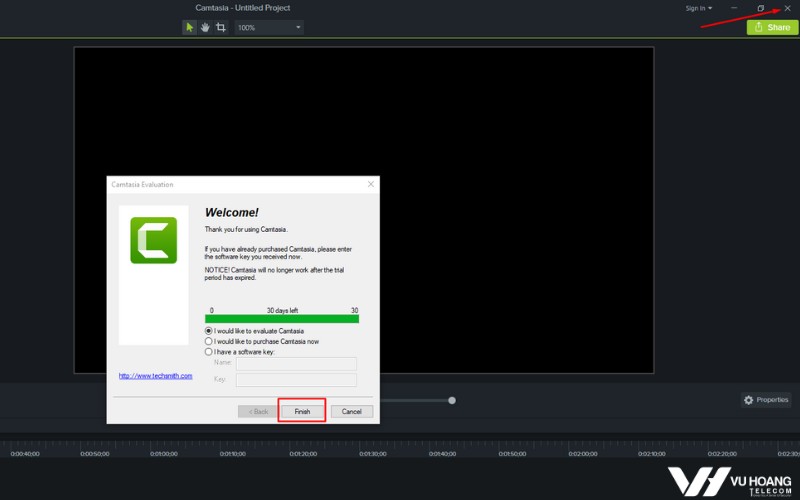
Task: Click the Back button in dialog
Action: [258, 411]
